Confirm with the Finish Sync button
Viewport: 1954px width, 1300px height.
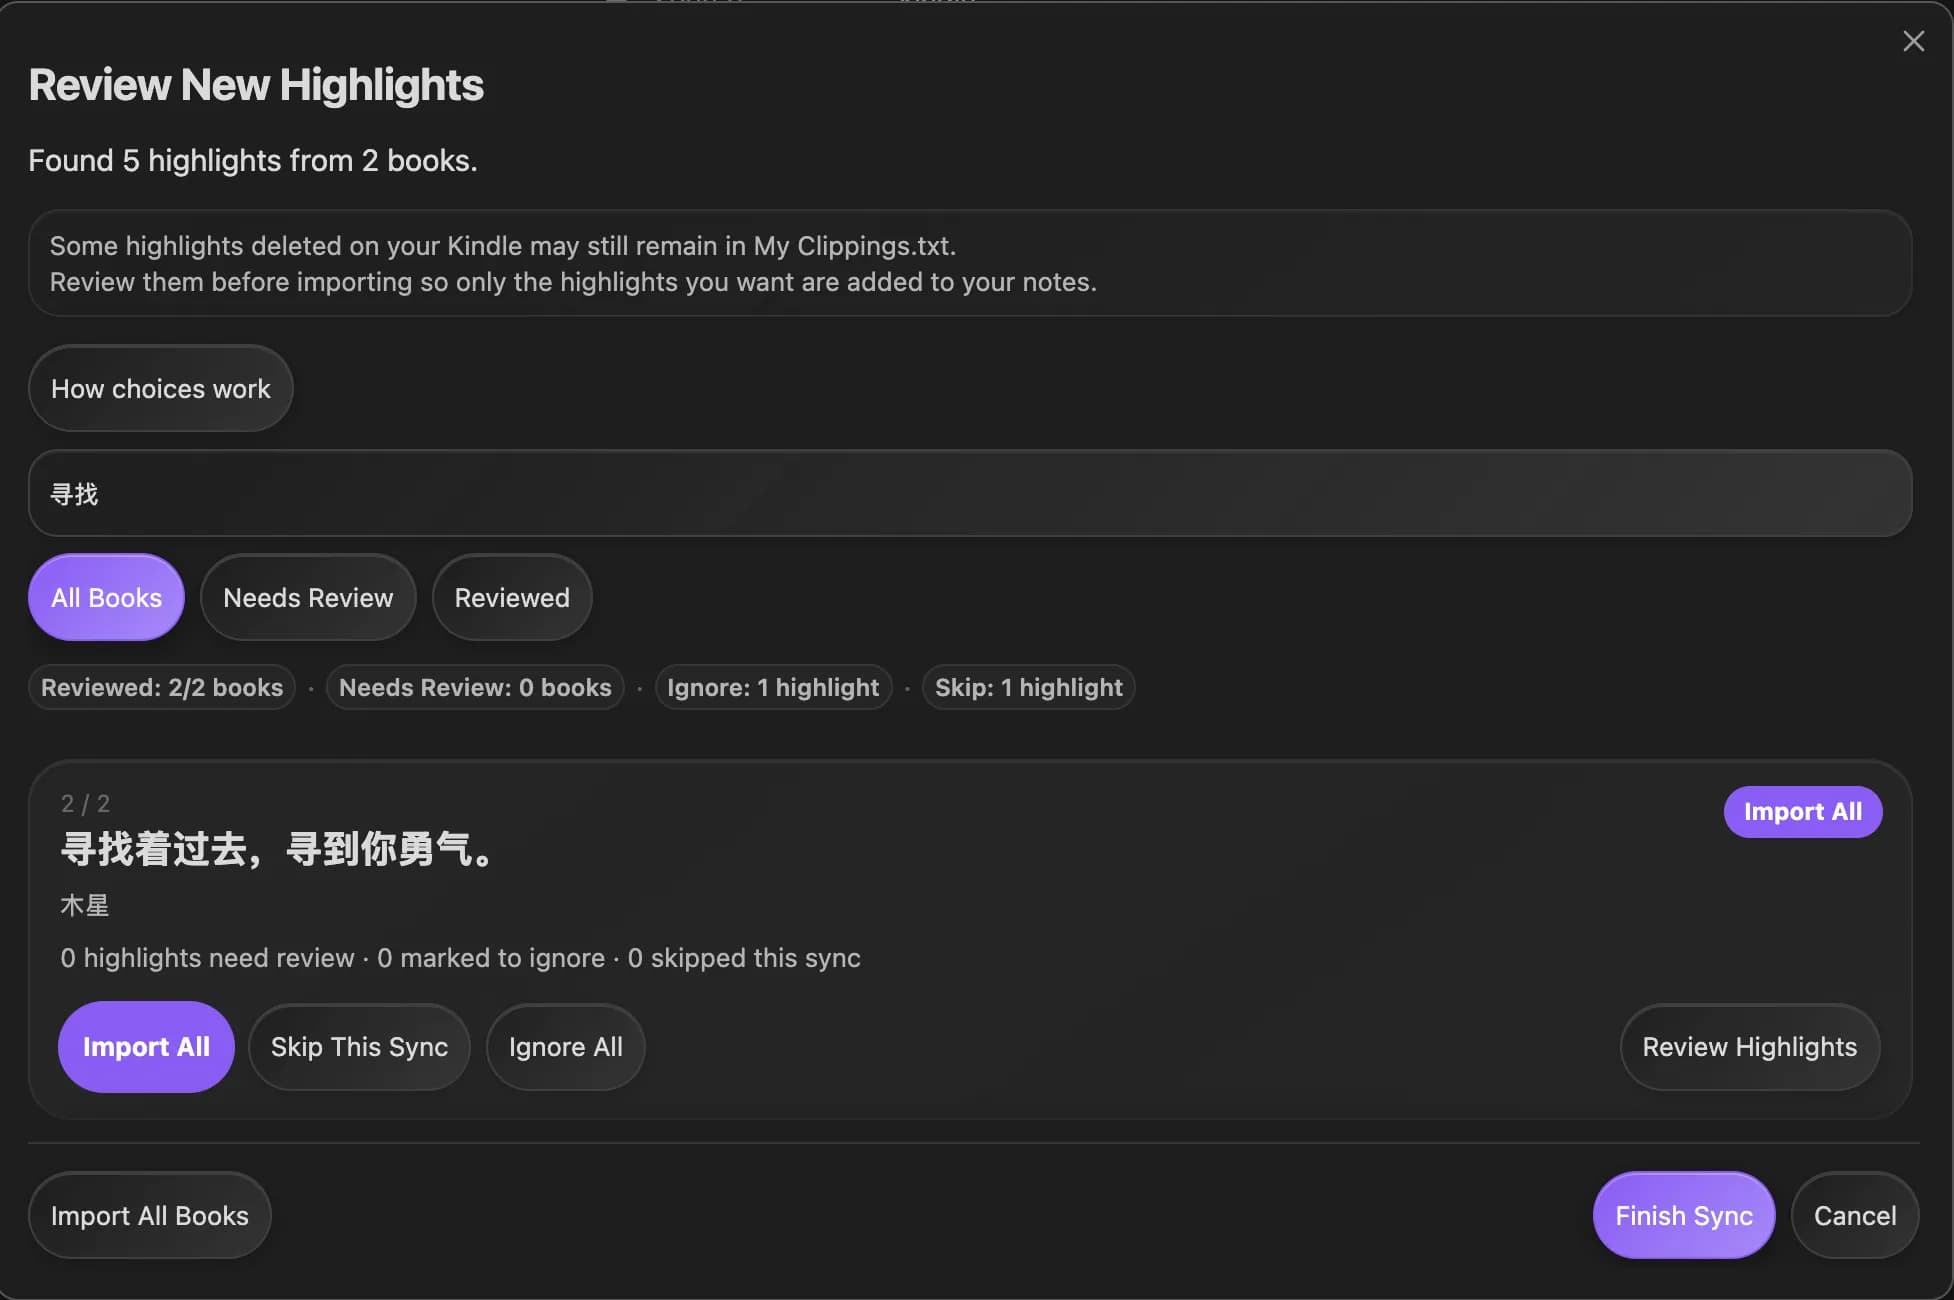(x=1684, y=1215)
